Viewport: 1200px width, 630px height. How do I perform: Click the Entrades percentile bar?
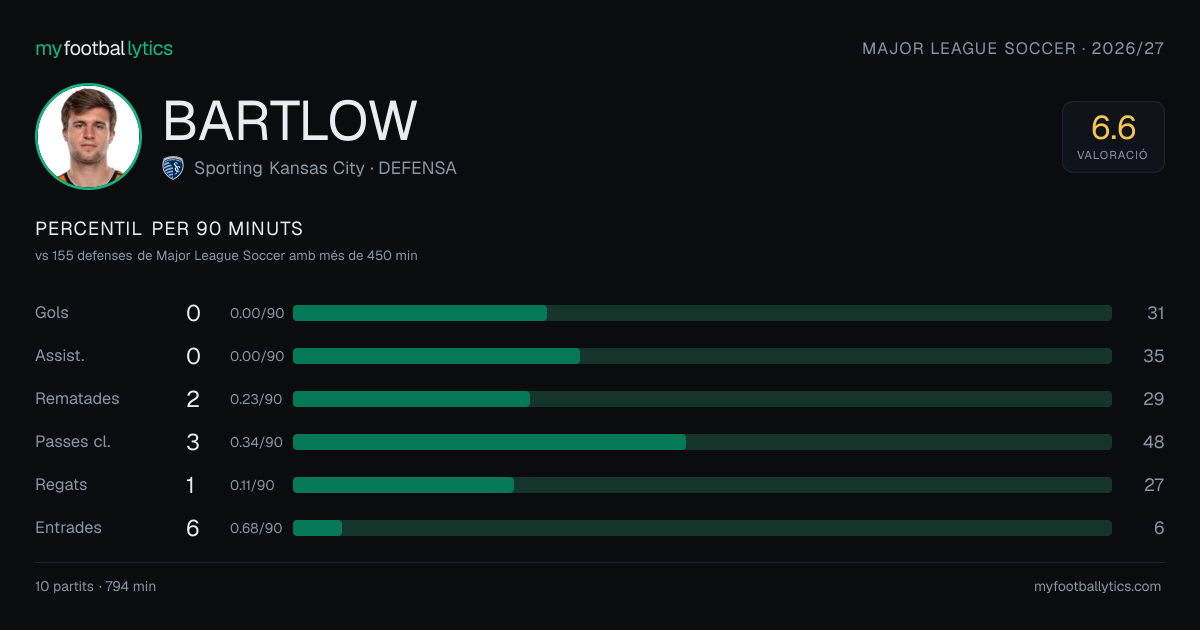(x=702, y=528)
